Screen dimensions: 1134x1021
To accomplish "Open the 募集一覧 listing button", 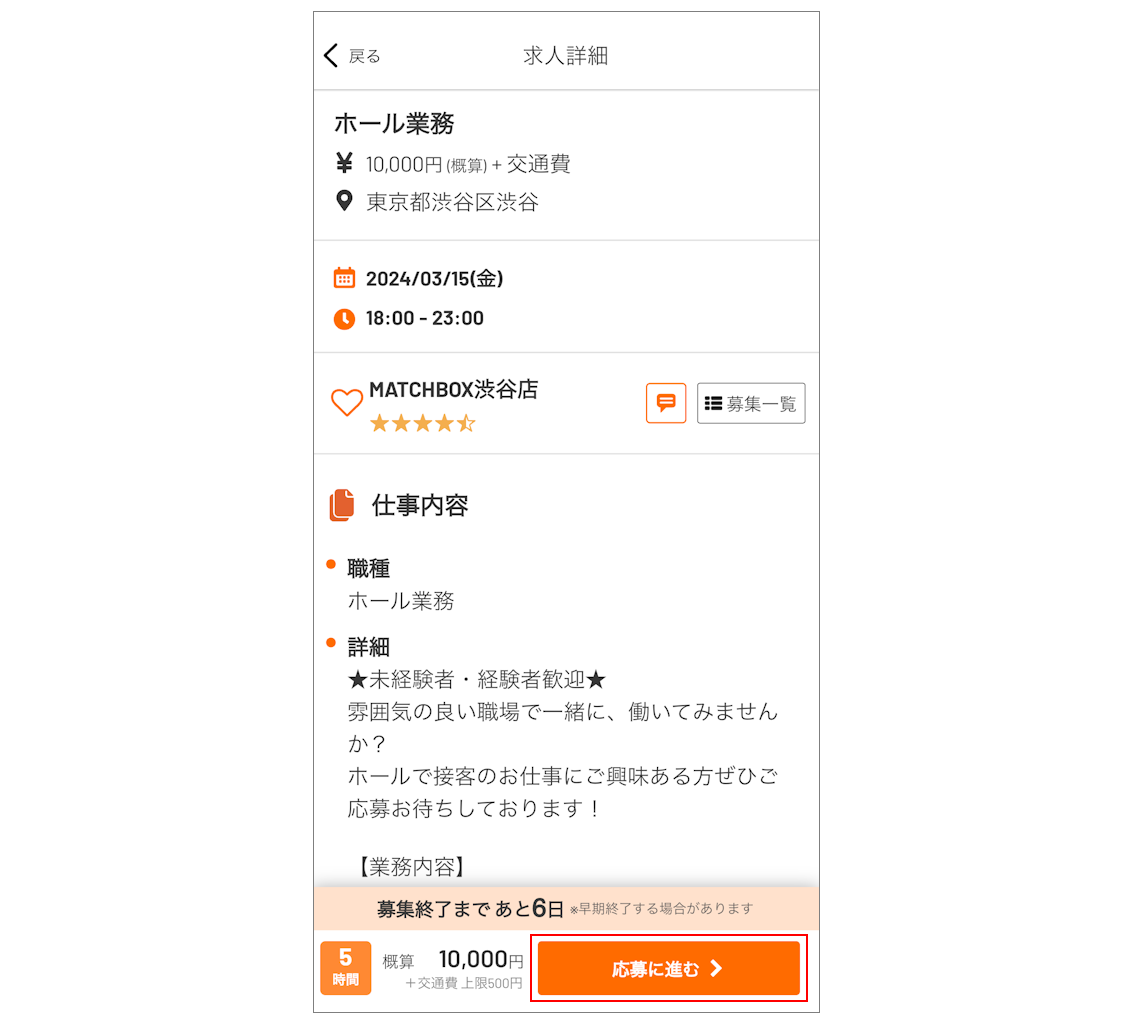I will pos(751,403).
